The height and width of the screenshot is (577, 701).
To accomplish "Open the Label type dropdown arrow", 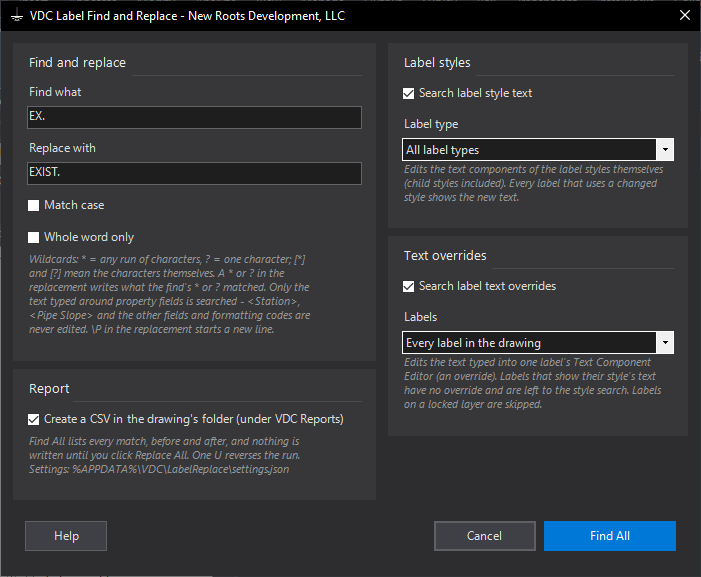I will click(x=665, y=149).
